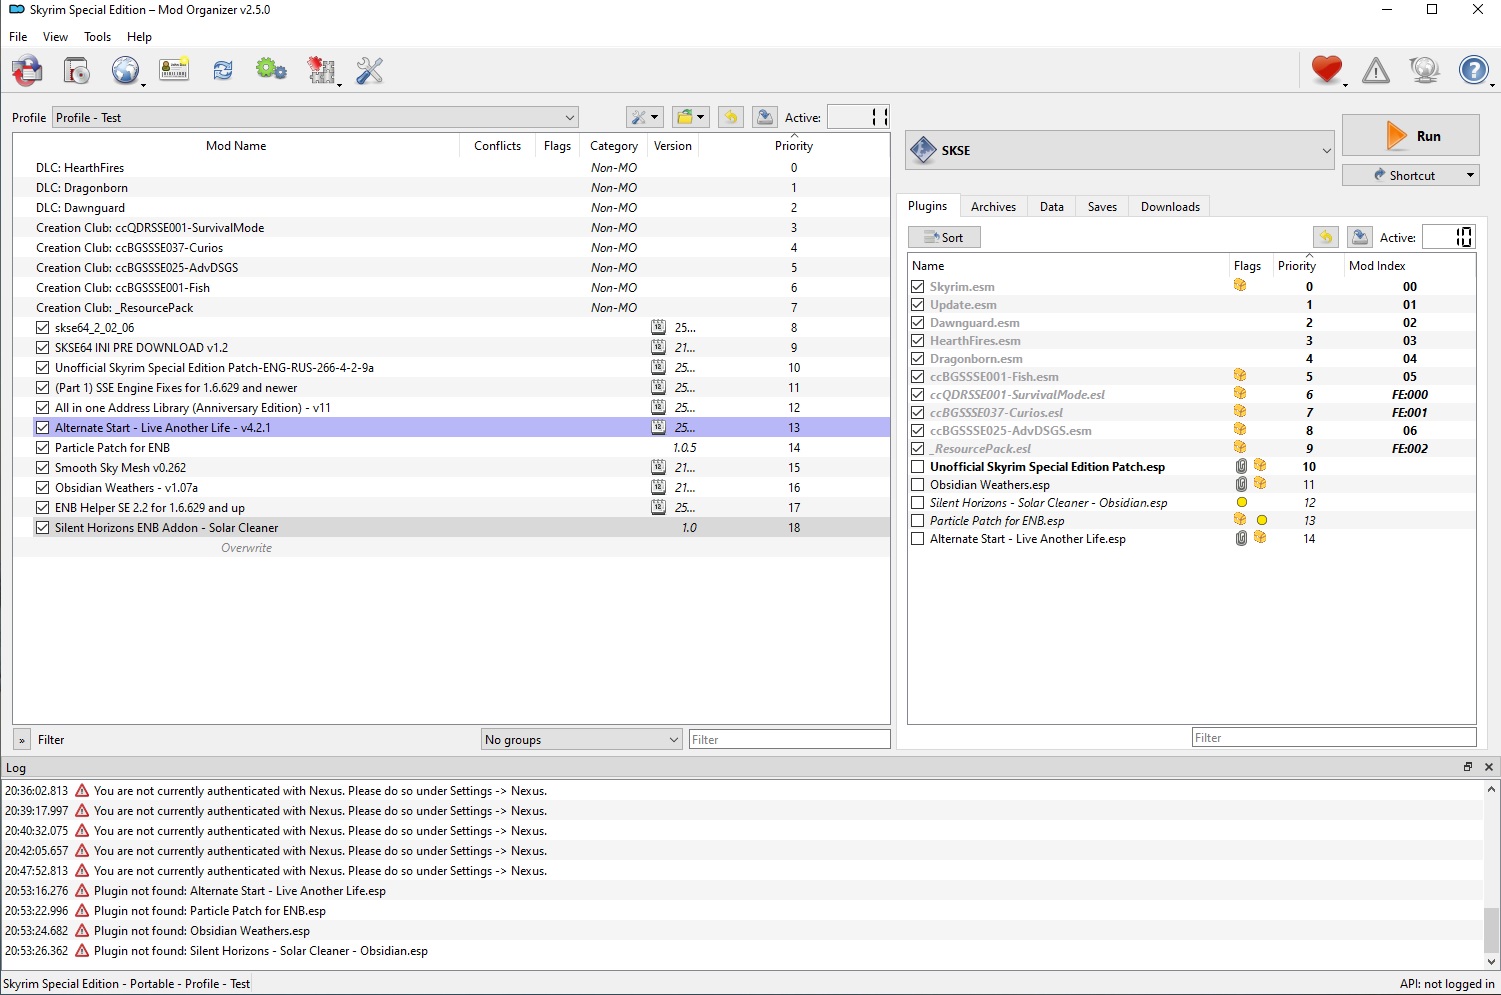The image size is (1501, 995).
Task: Check Particle Patch for ENB.esp plugin
Action: pos(917,520)
